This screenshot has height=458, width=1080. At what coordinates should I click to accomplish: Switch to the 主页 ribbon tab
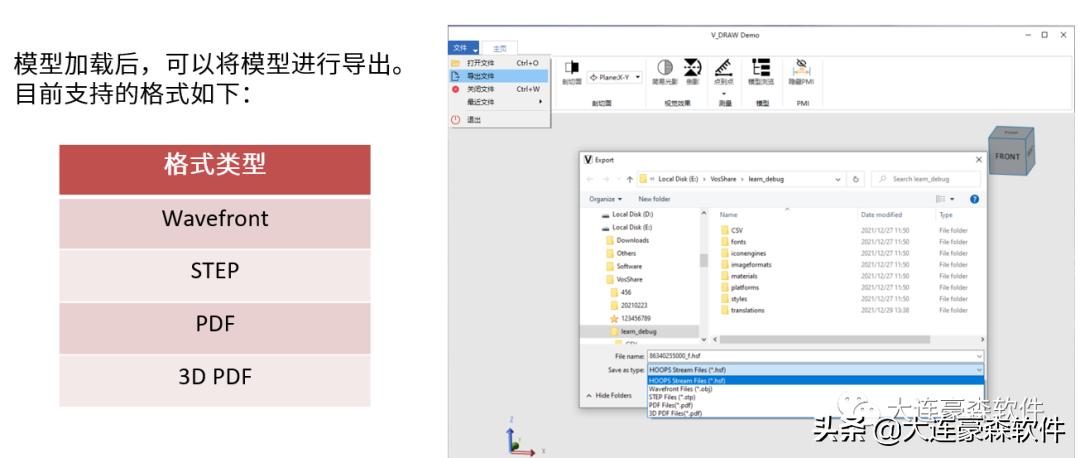(499, 48)
